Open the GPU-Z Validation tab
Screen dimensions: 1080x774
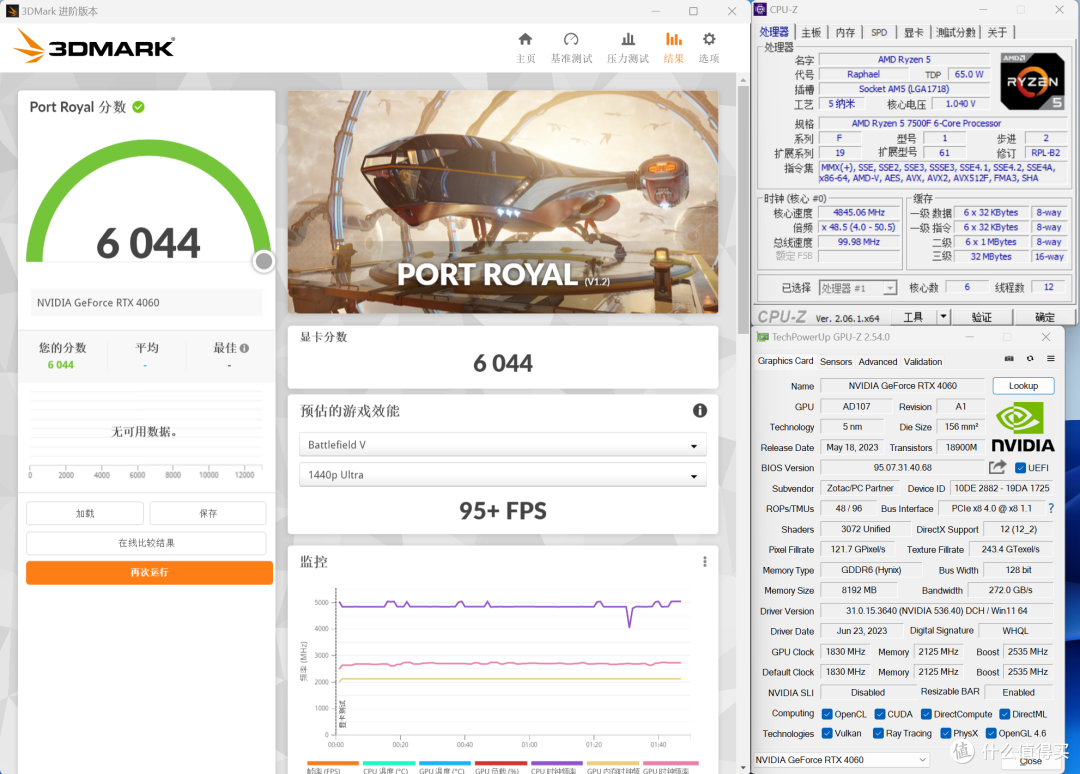click(x=923, y=362)
